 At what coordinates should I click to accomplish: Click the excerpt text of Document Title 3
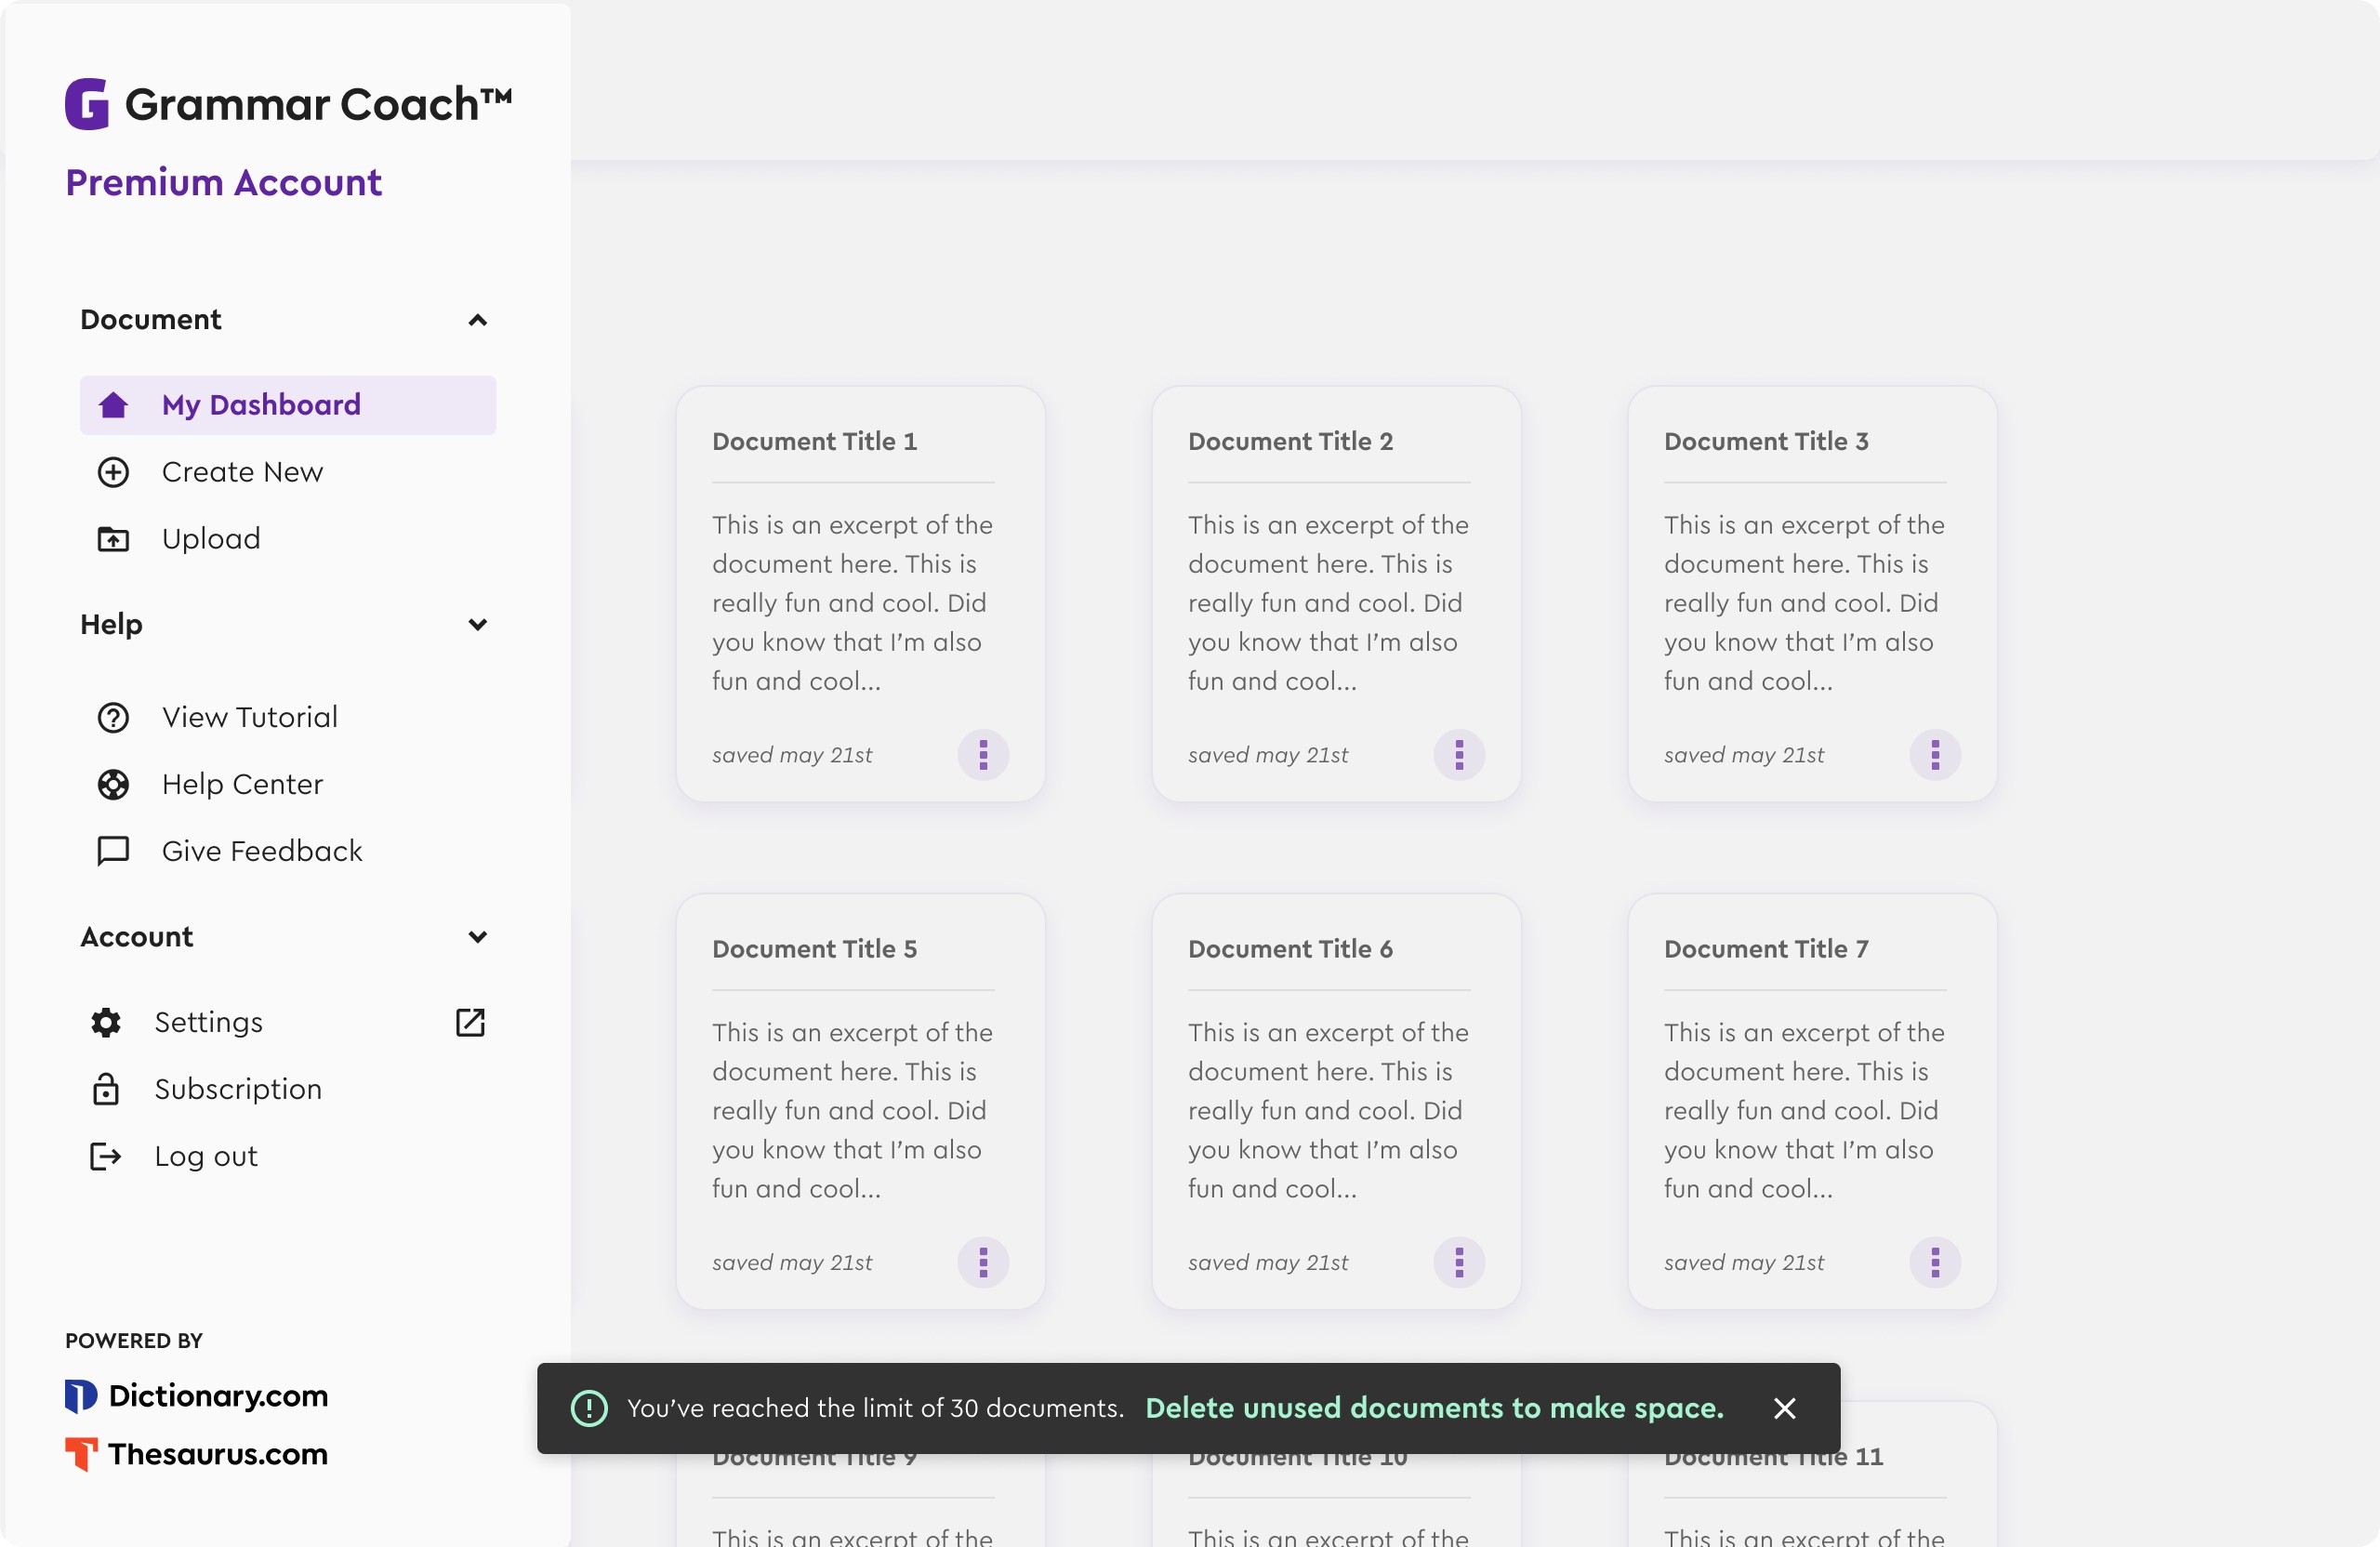click(1804, 603)
